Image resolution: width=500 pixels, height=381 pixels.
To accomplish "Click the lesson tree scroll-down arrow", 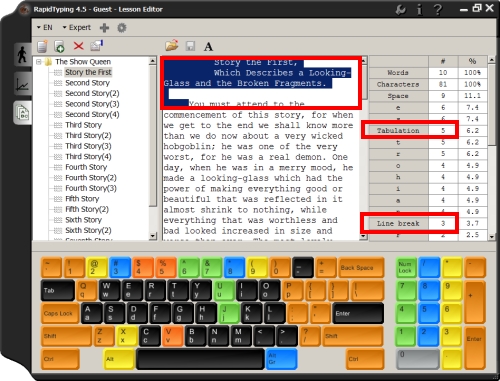I will pos(153,236).
